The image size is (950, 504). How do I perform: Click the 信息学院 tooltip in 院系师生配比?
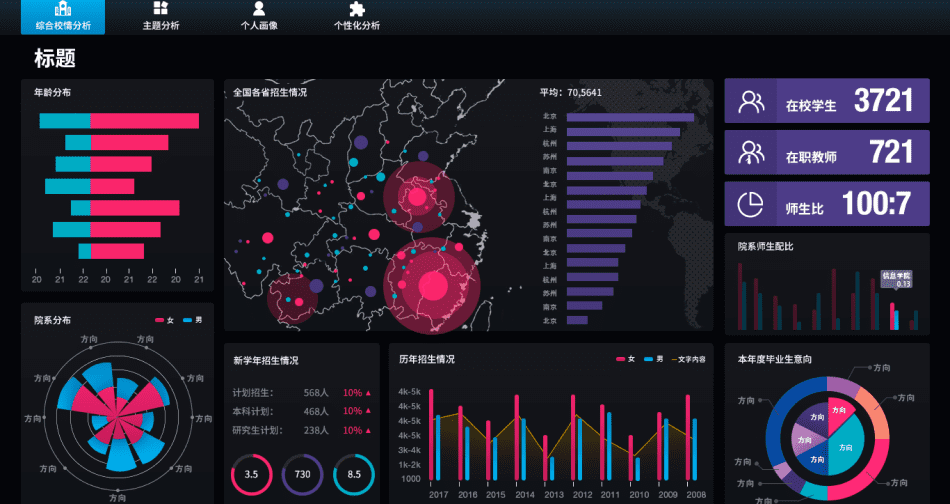pos(897,279)
